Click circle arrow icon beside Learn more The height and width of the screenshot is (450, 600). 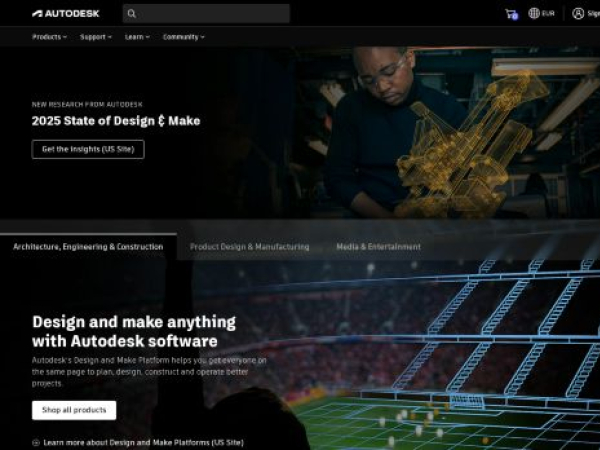pyautogui.click(x=36, y=443)
